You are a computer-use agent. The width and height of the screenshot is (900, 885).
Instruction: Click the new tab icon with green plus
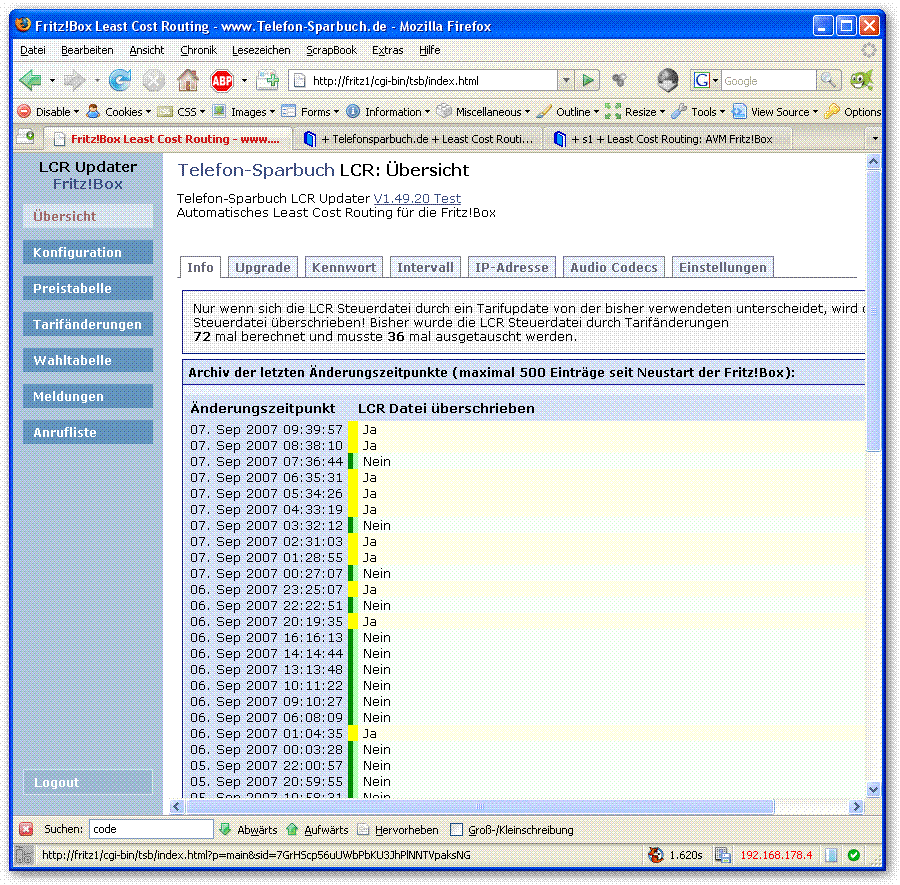point(267,80)
